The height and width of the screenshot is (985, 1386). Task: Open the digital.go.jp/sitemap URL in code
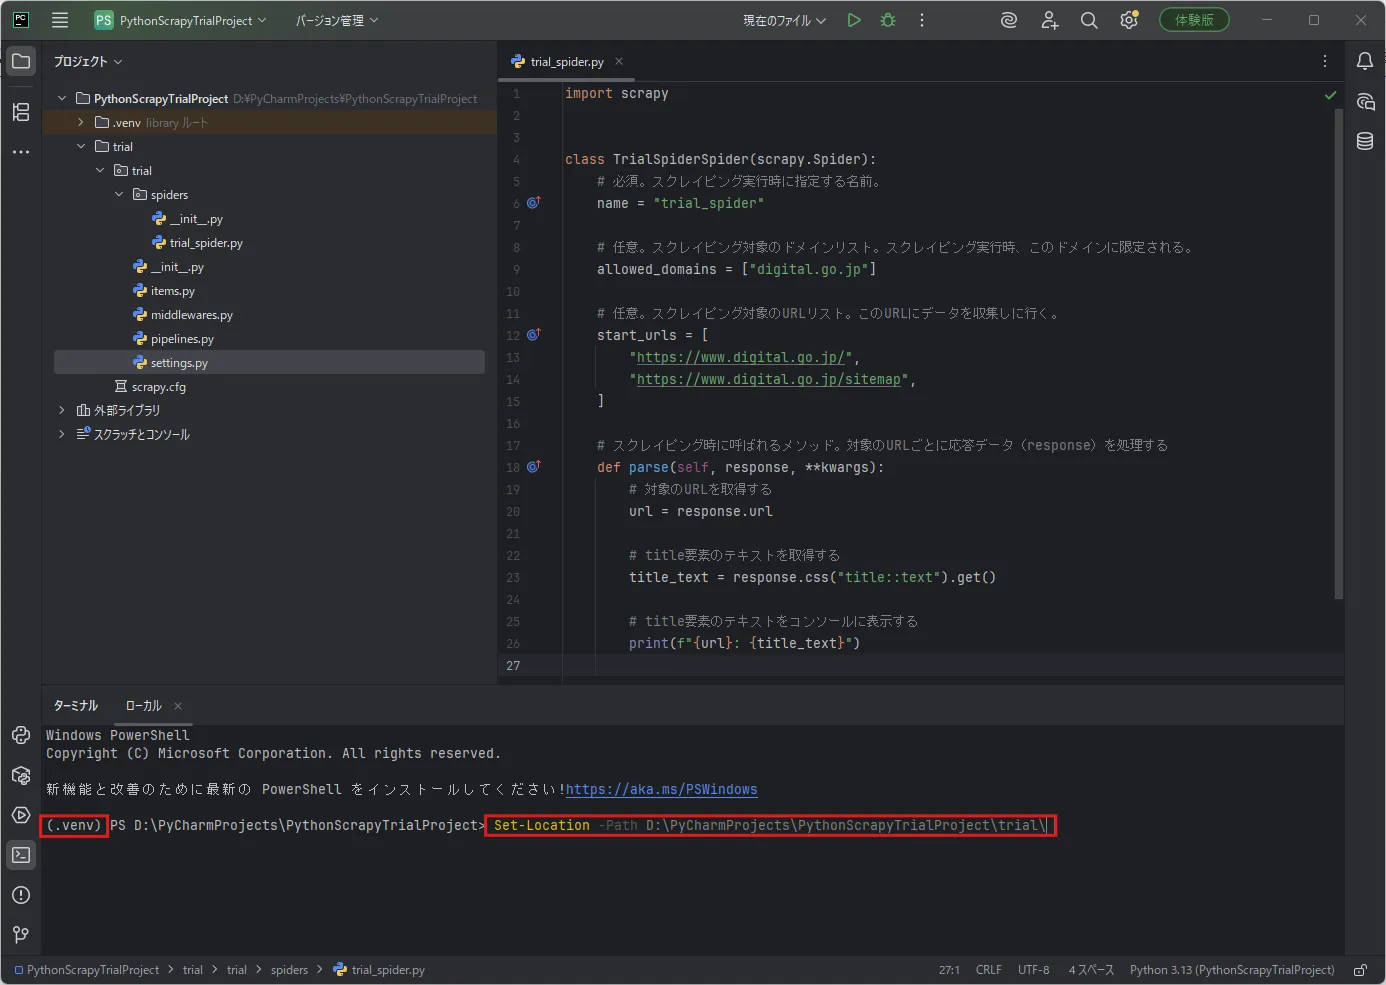(x=768, y=379)
